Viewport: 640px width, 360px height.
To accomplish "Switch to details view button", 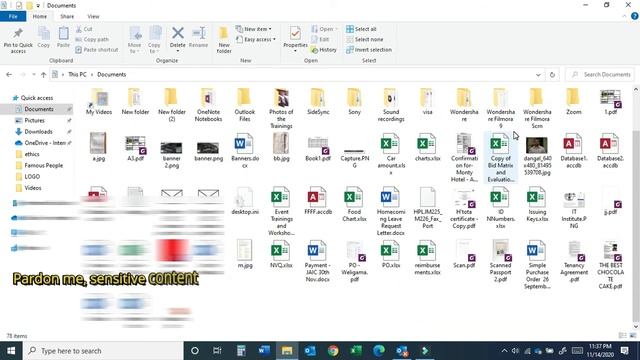I will pyautogui.click(x=622, y=336).
